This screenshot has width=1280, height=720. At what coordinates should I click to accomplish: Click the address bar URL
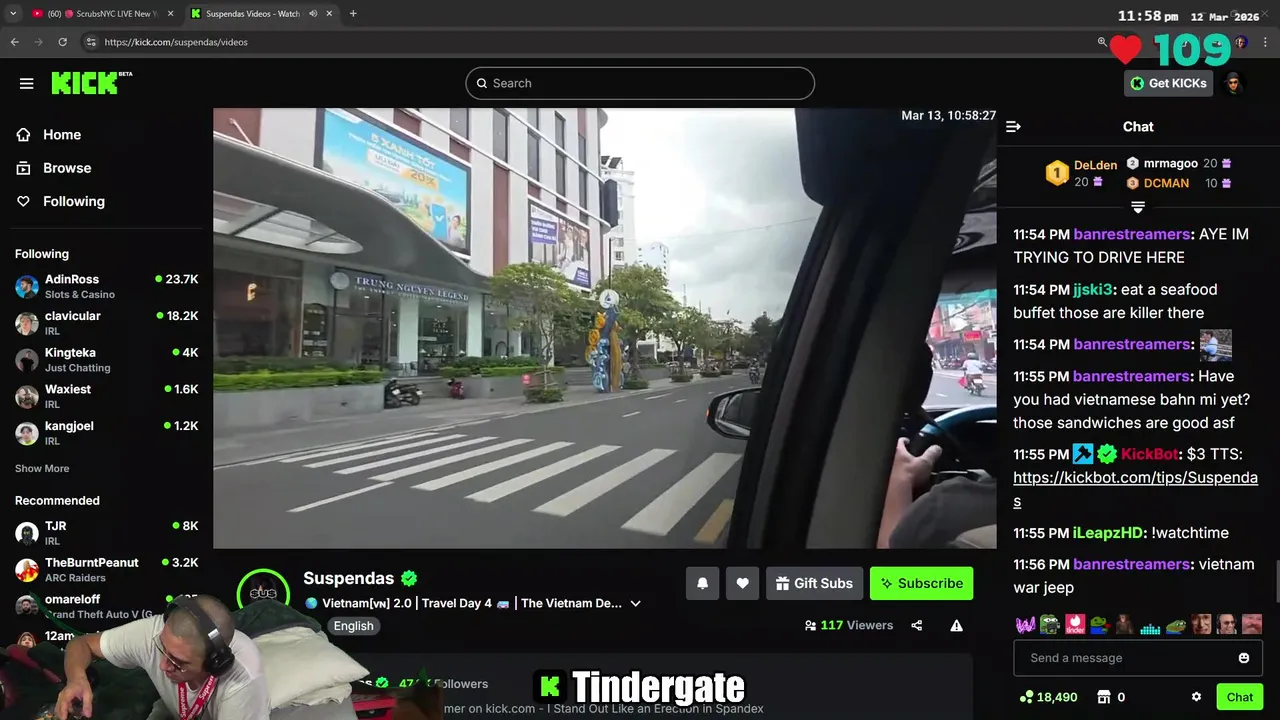[x=176, y=42]
